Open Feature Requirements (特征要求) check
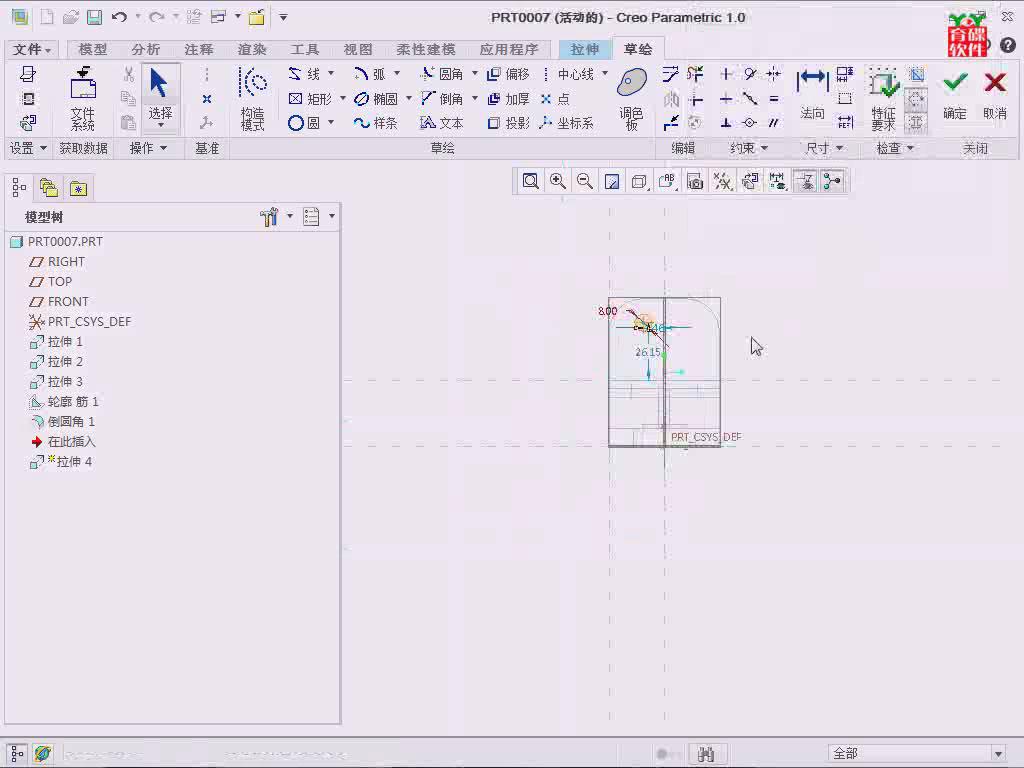1024x768 pixels. pos(883,99)
